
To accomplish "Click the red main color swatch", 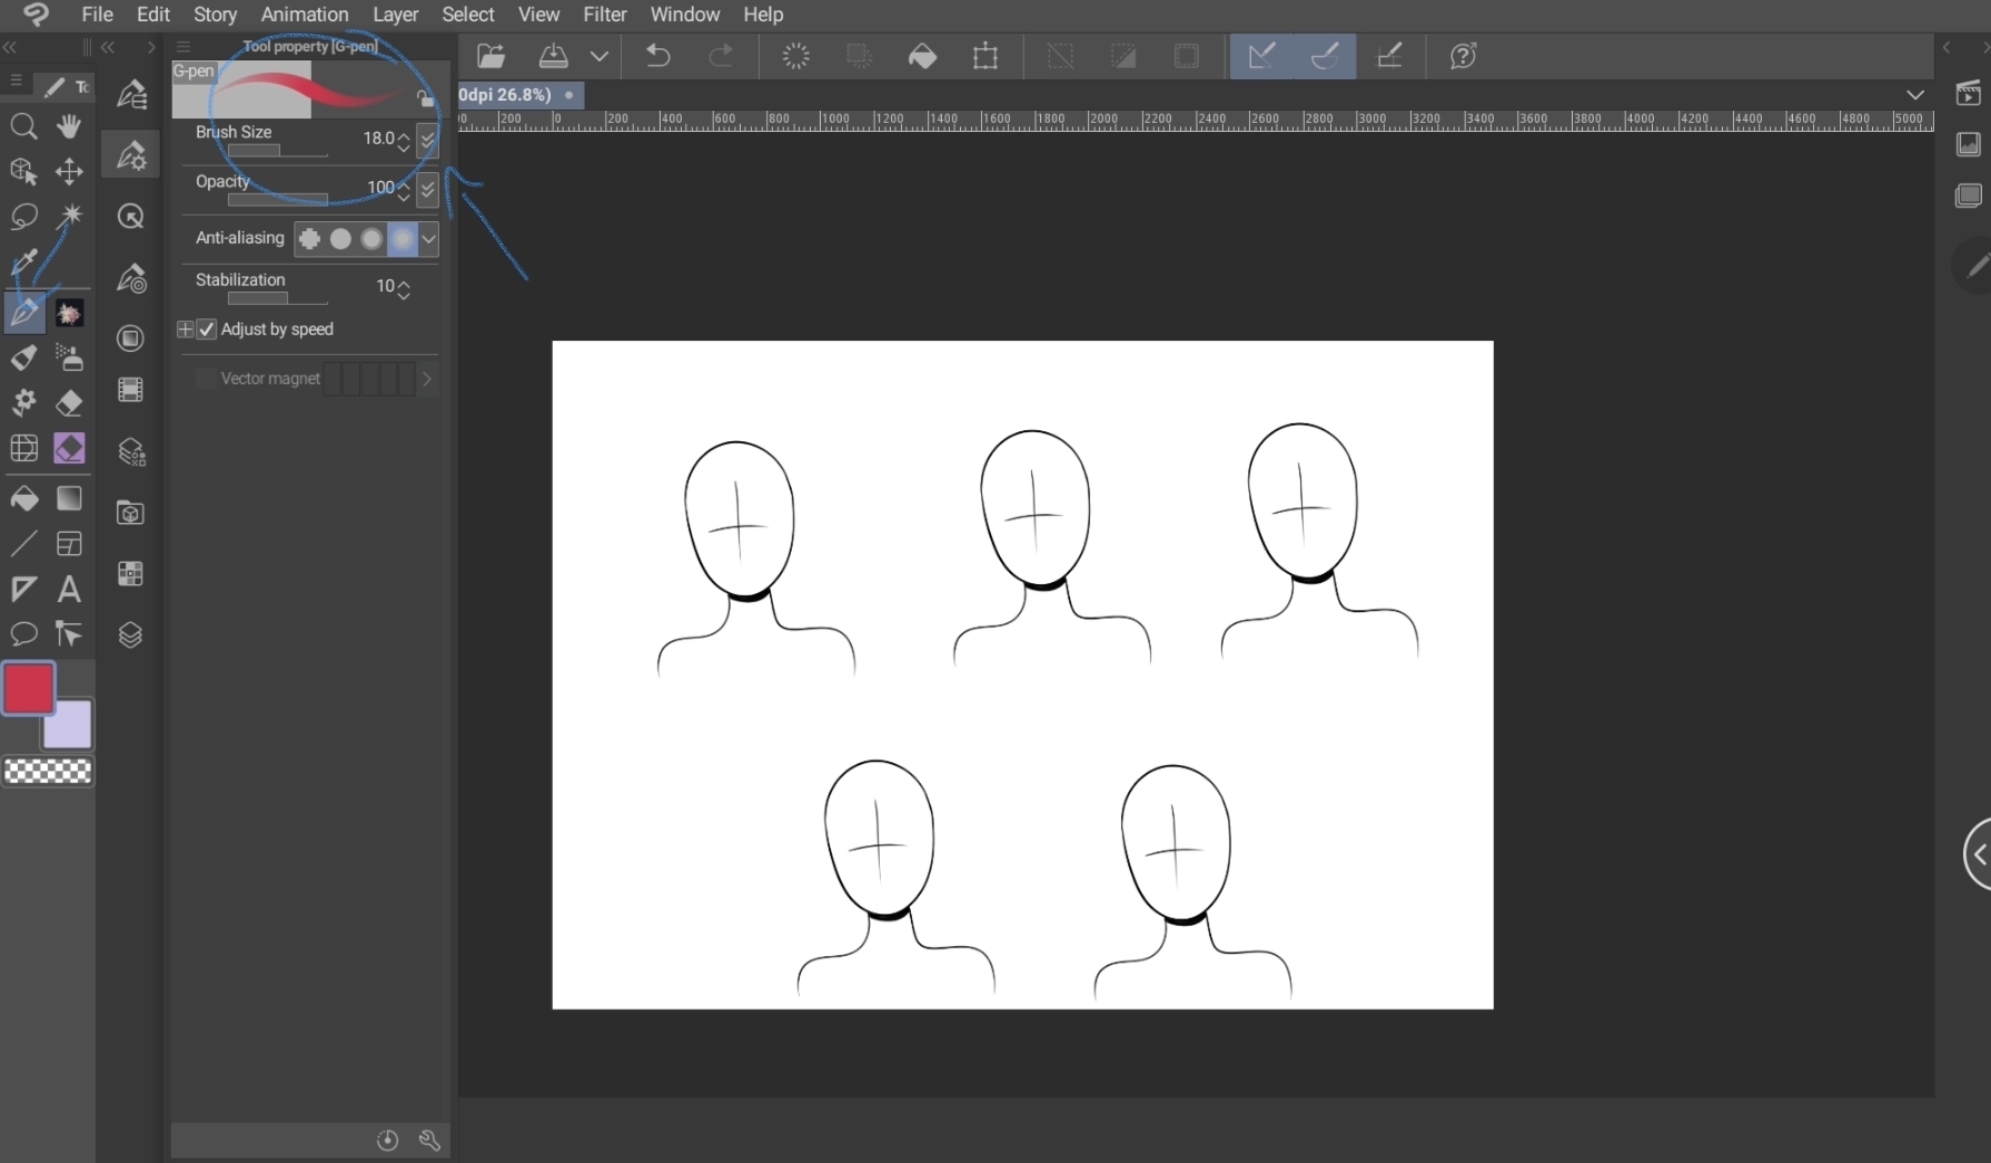I will click(28, 688).
